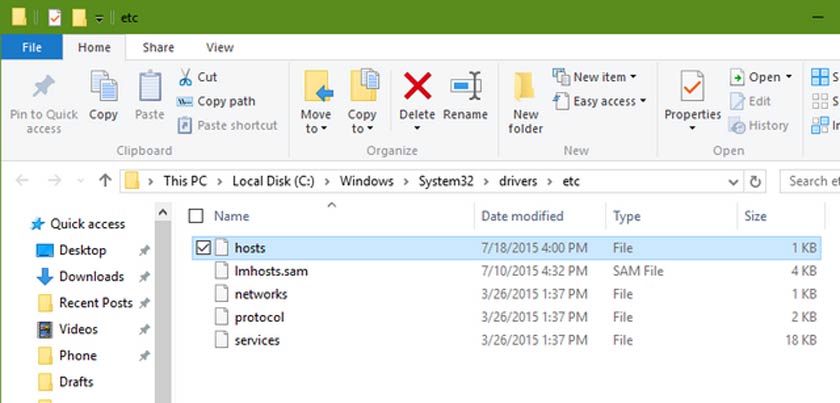
Task: Click the title bar Properties quick icon
Action: pos(54,18)
